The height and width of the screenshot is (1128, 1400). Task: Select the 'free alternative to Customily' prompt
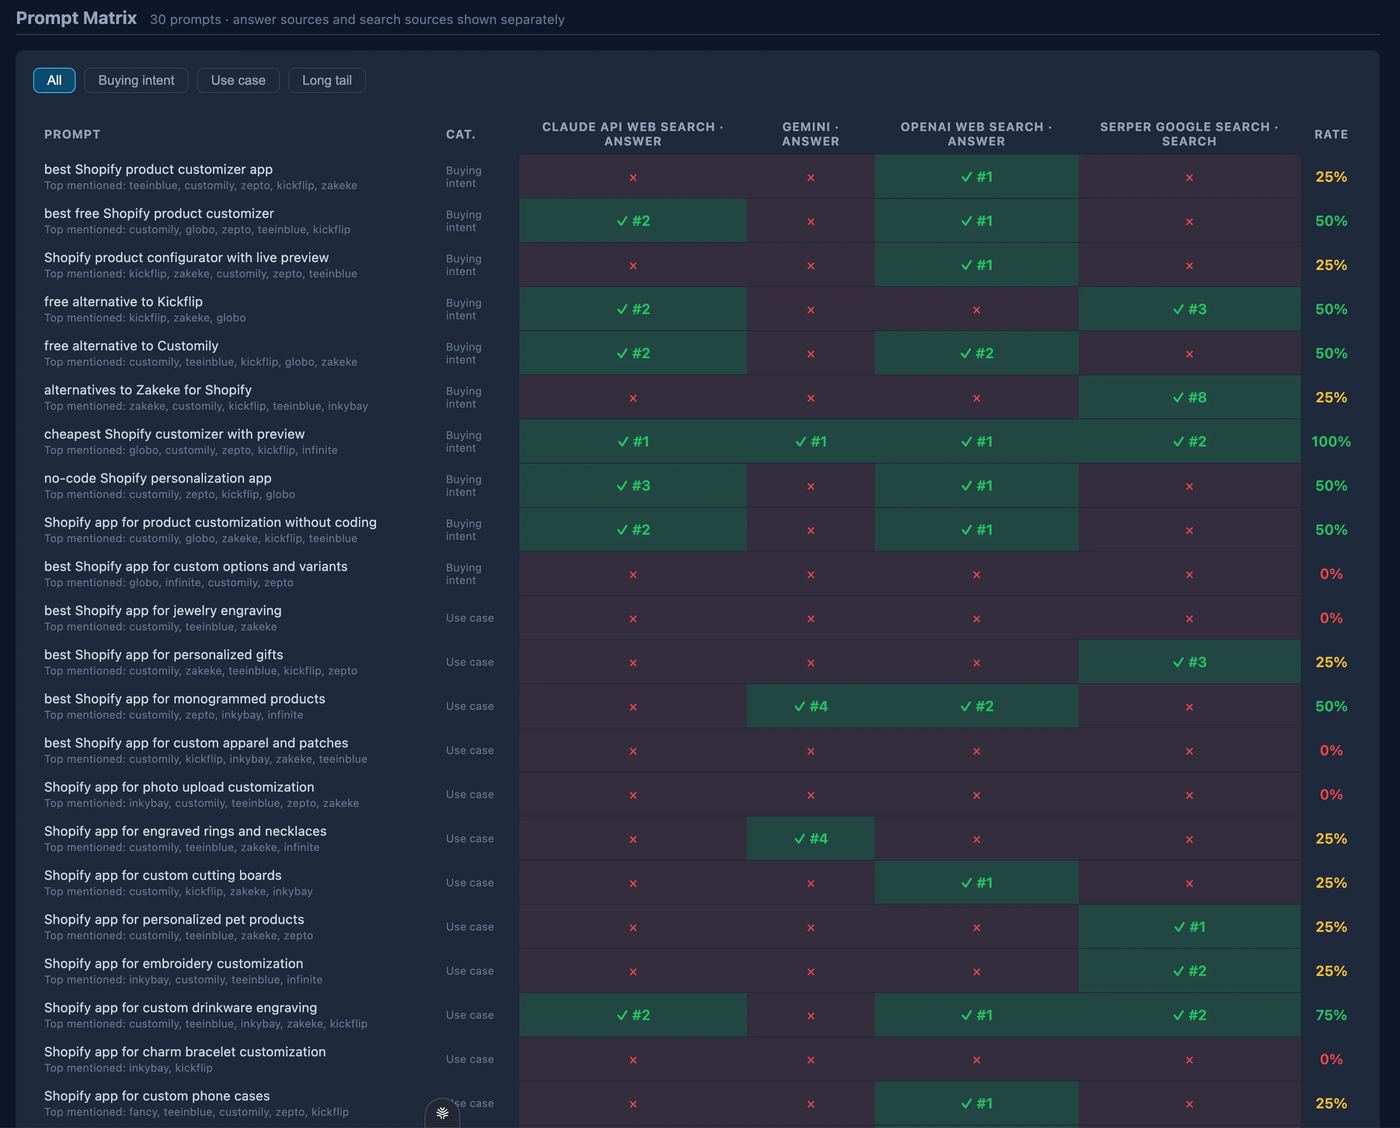(131, 345)
